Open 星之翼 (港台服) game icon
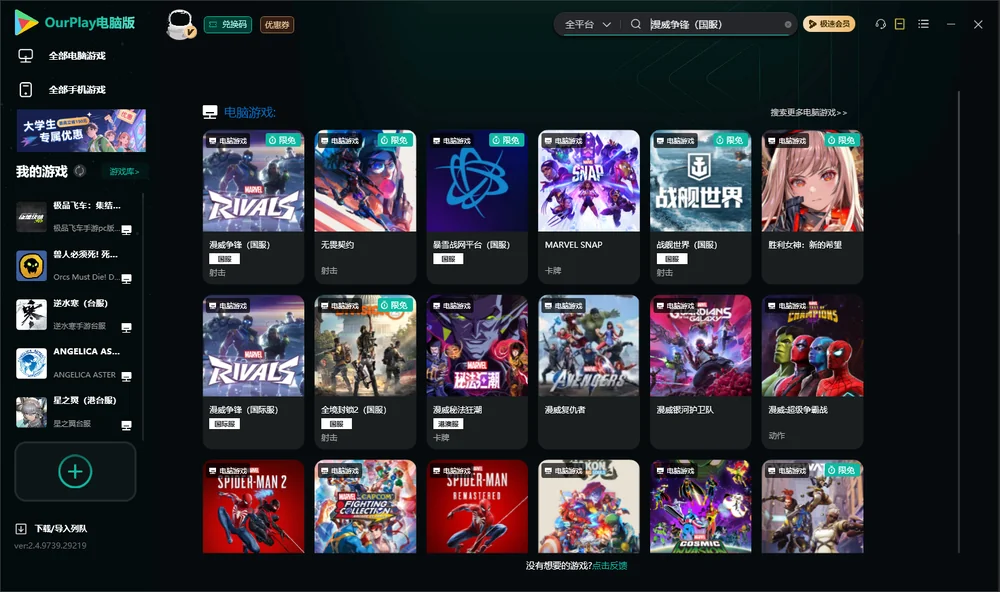Viewport: 1000px width, 592px height. pyautogui.click(x=31, y=412)
